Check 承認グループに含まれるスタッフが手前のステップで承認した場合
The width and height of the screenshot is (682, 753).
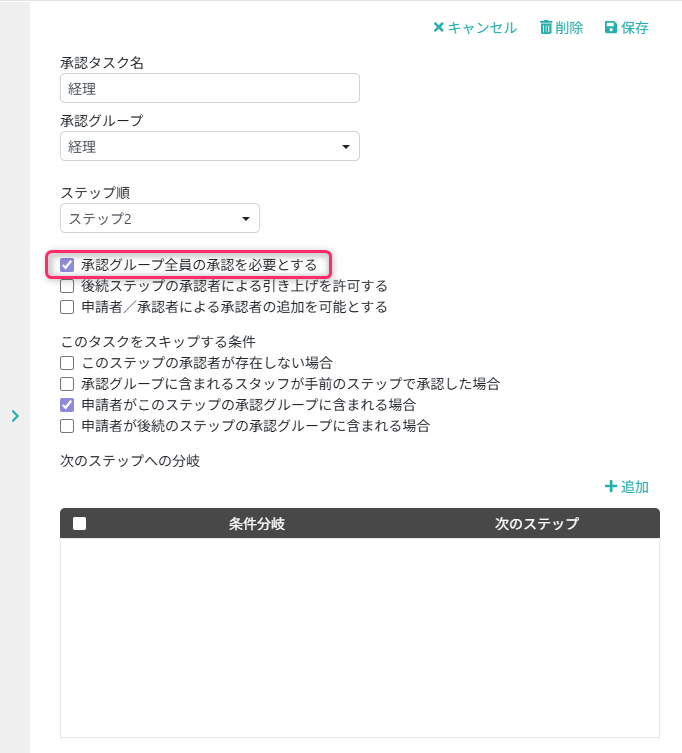[67, 384]
